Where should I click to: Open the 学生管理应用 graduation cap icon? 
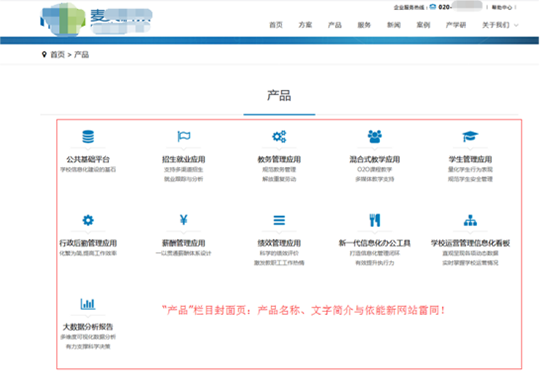click(470, 136)
